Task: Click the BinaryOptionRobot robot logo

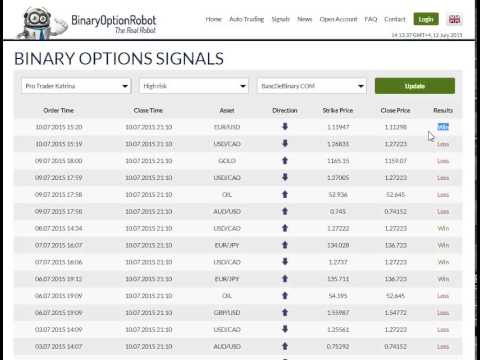Action: tap(42, 23)
